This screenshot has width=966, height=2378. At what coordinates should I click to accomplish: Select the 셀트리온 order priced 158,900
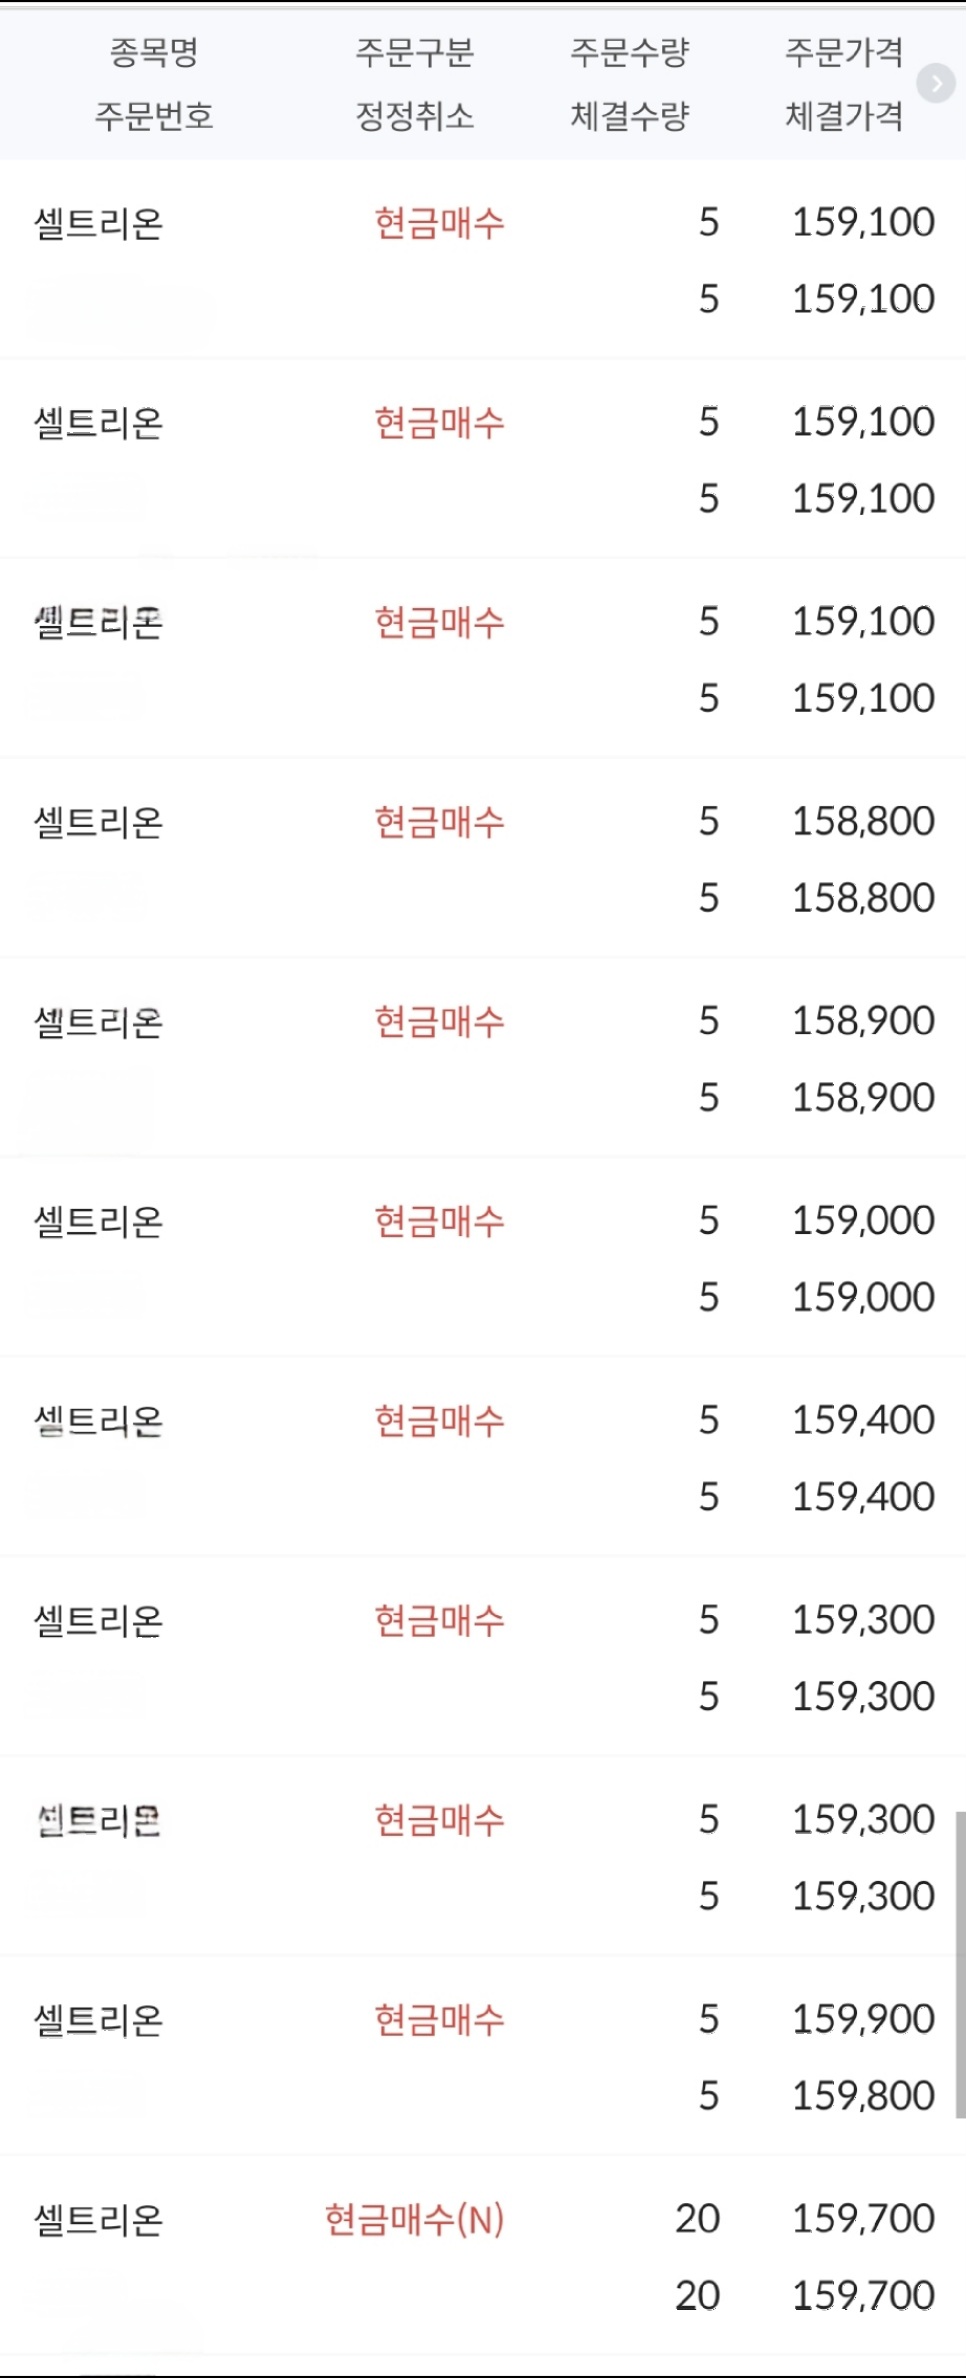pos(483,1058)
